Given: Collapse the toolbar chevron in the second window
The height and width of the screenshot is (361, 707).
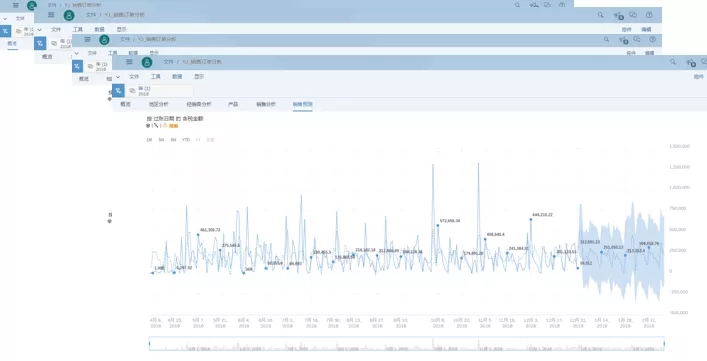Looking at the screenshot, I should point(40,30).
